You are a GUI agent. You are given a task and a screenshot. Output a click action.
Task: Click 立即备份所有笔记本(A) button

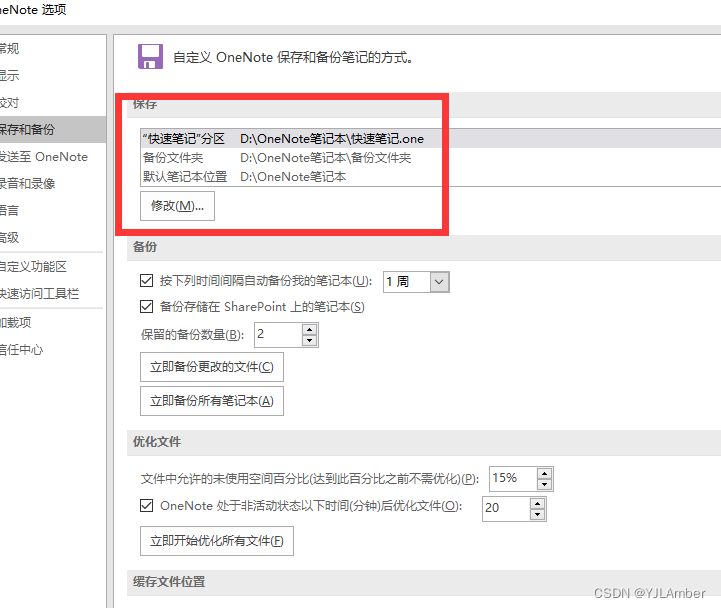tap(212, 401)
